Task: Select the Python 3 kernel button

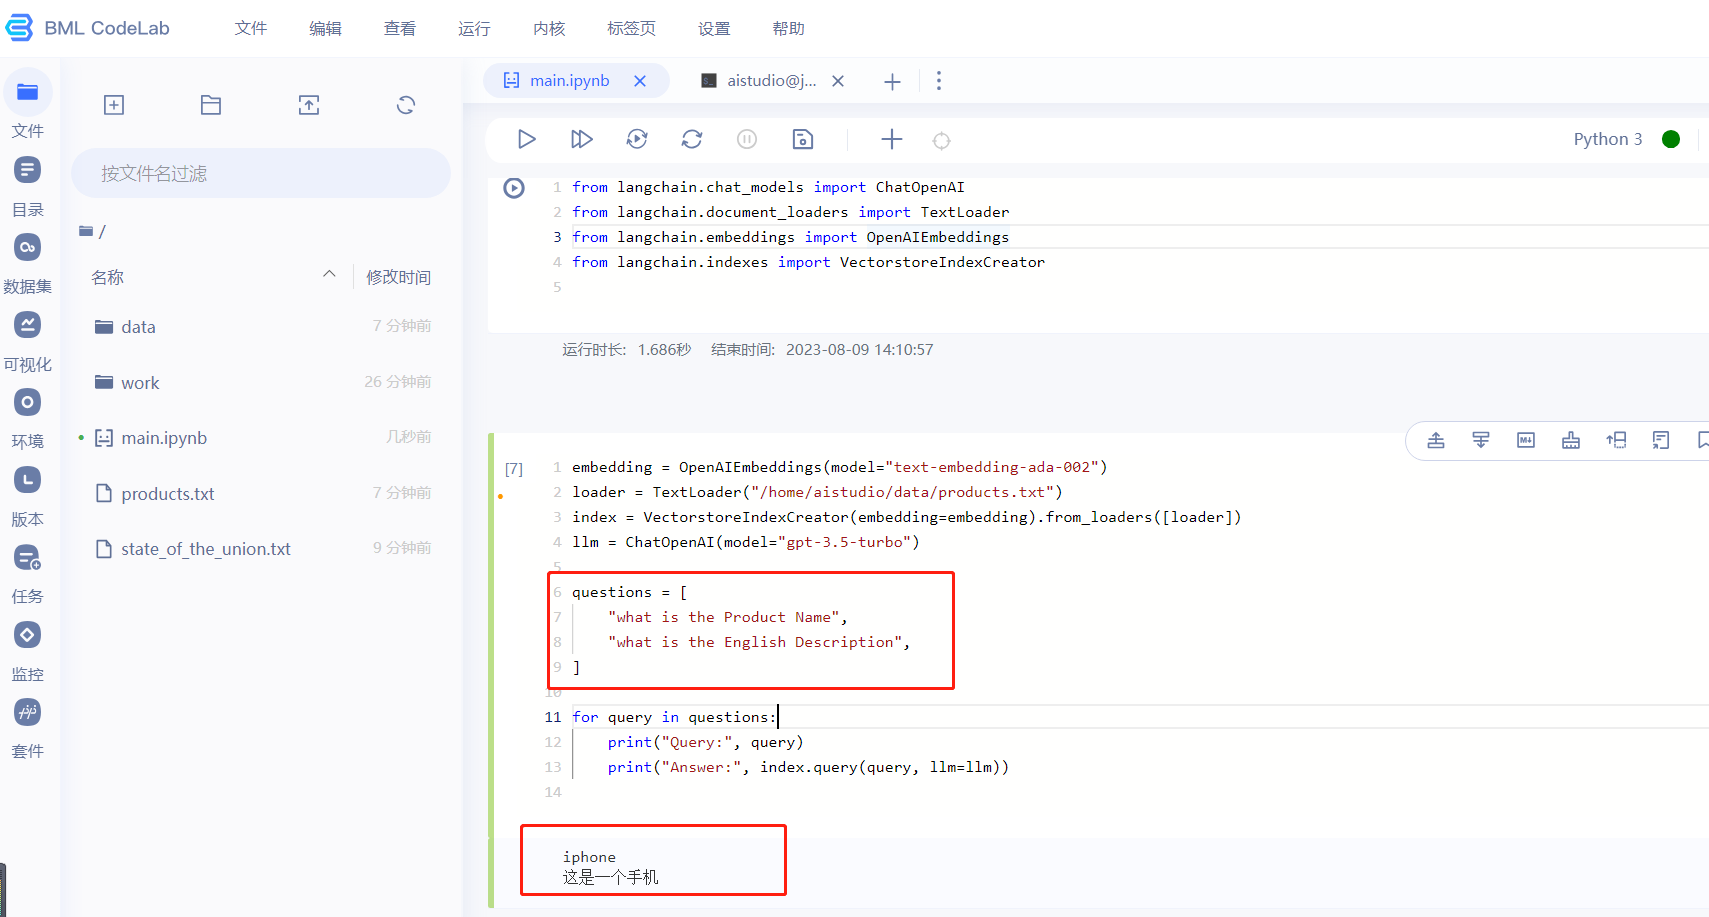Action: tap(1607, 139)
